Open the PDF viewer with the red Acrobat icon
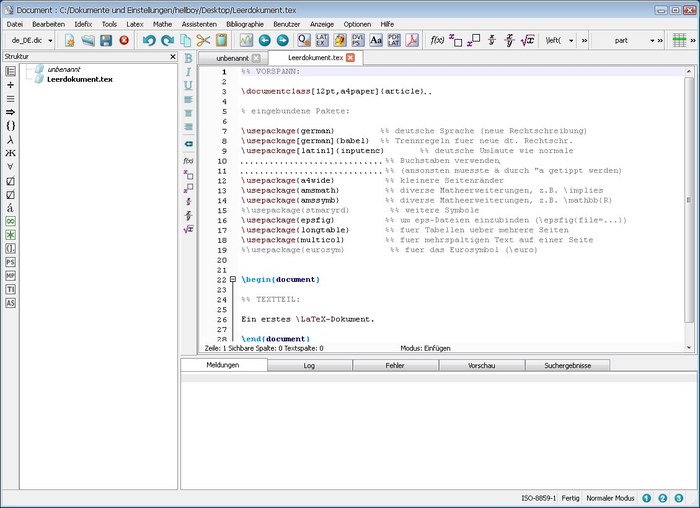The image size is (700, 508). 412,40
